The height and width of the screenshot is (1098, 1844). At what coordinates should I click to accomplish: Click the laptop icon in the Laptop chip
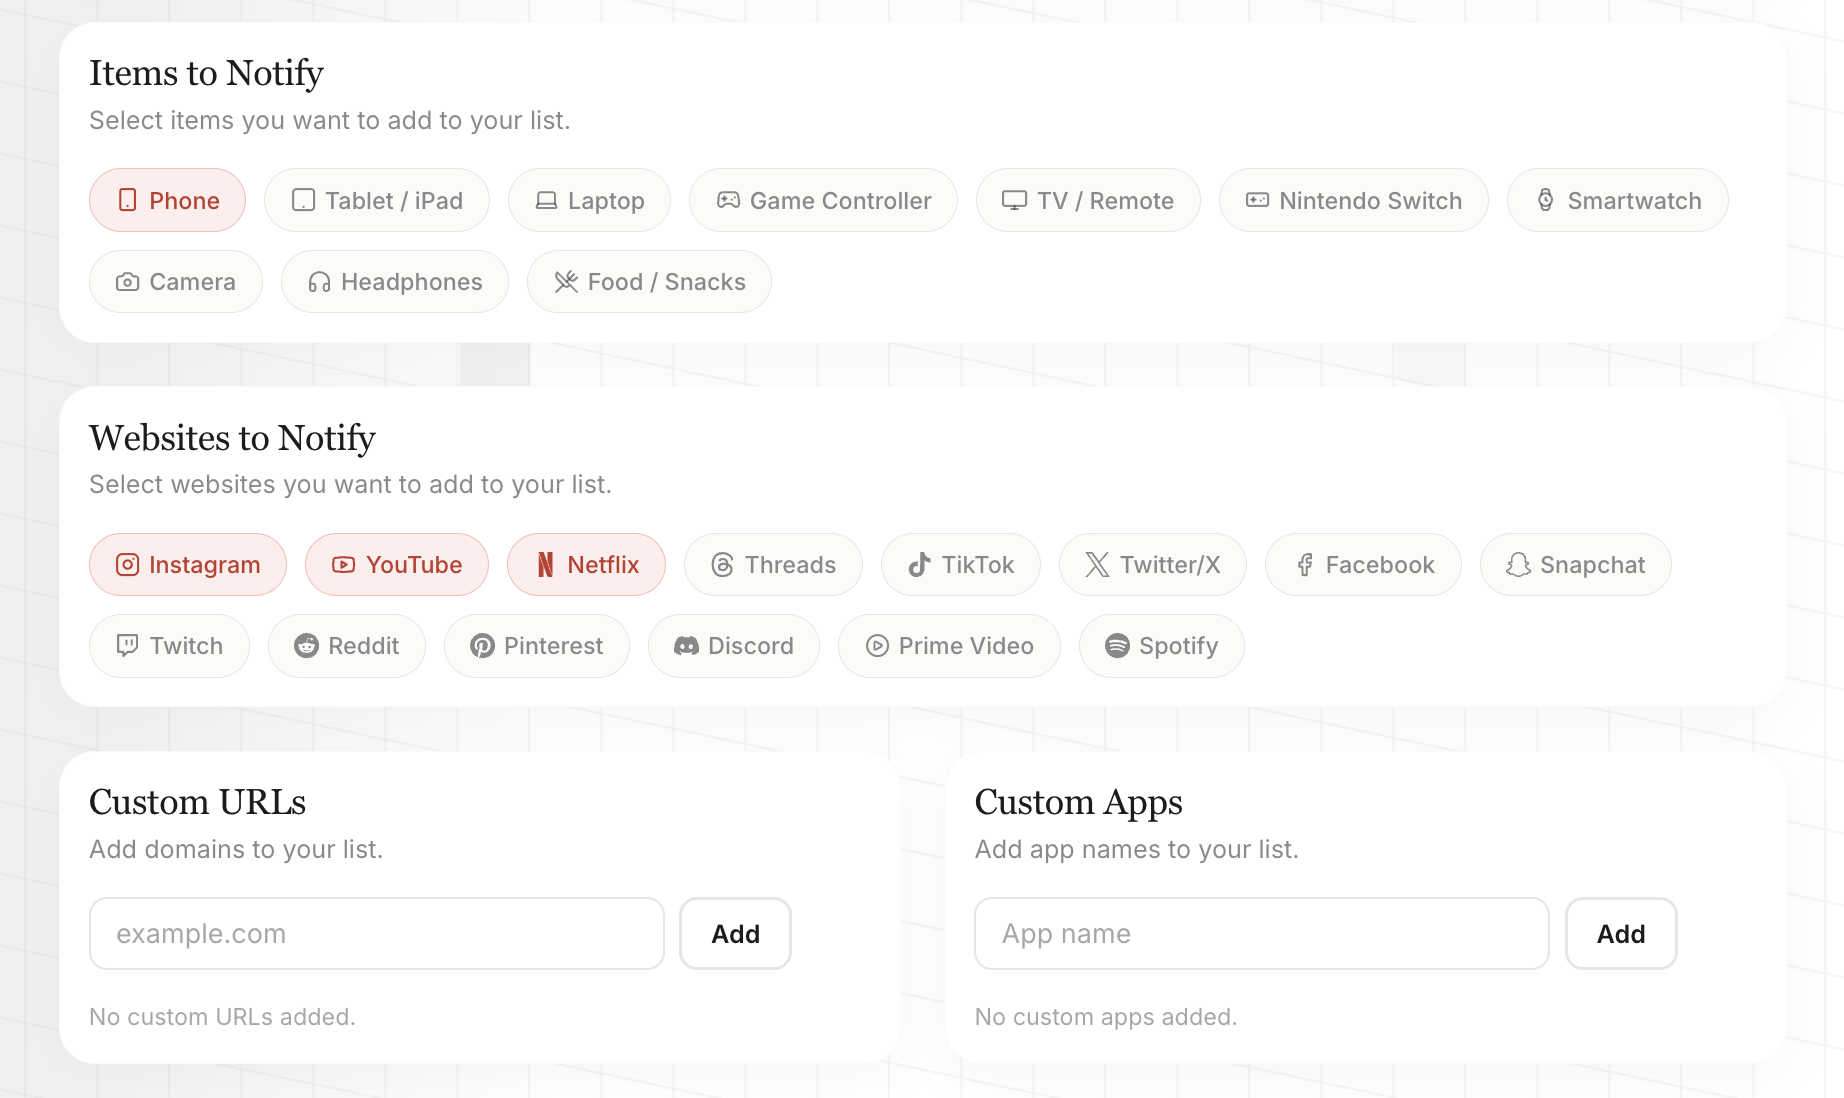point(546,200)
